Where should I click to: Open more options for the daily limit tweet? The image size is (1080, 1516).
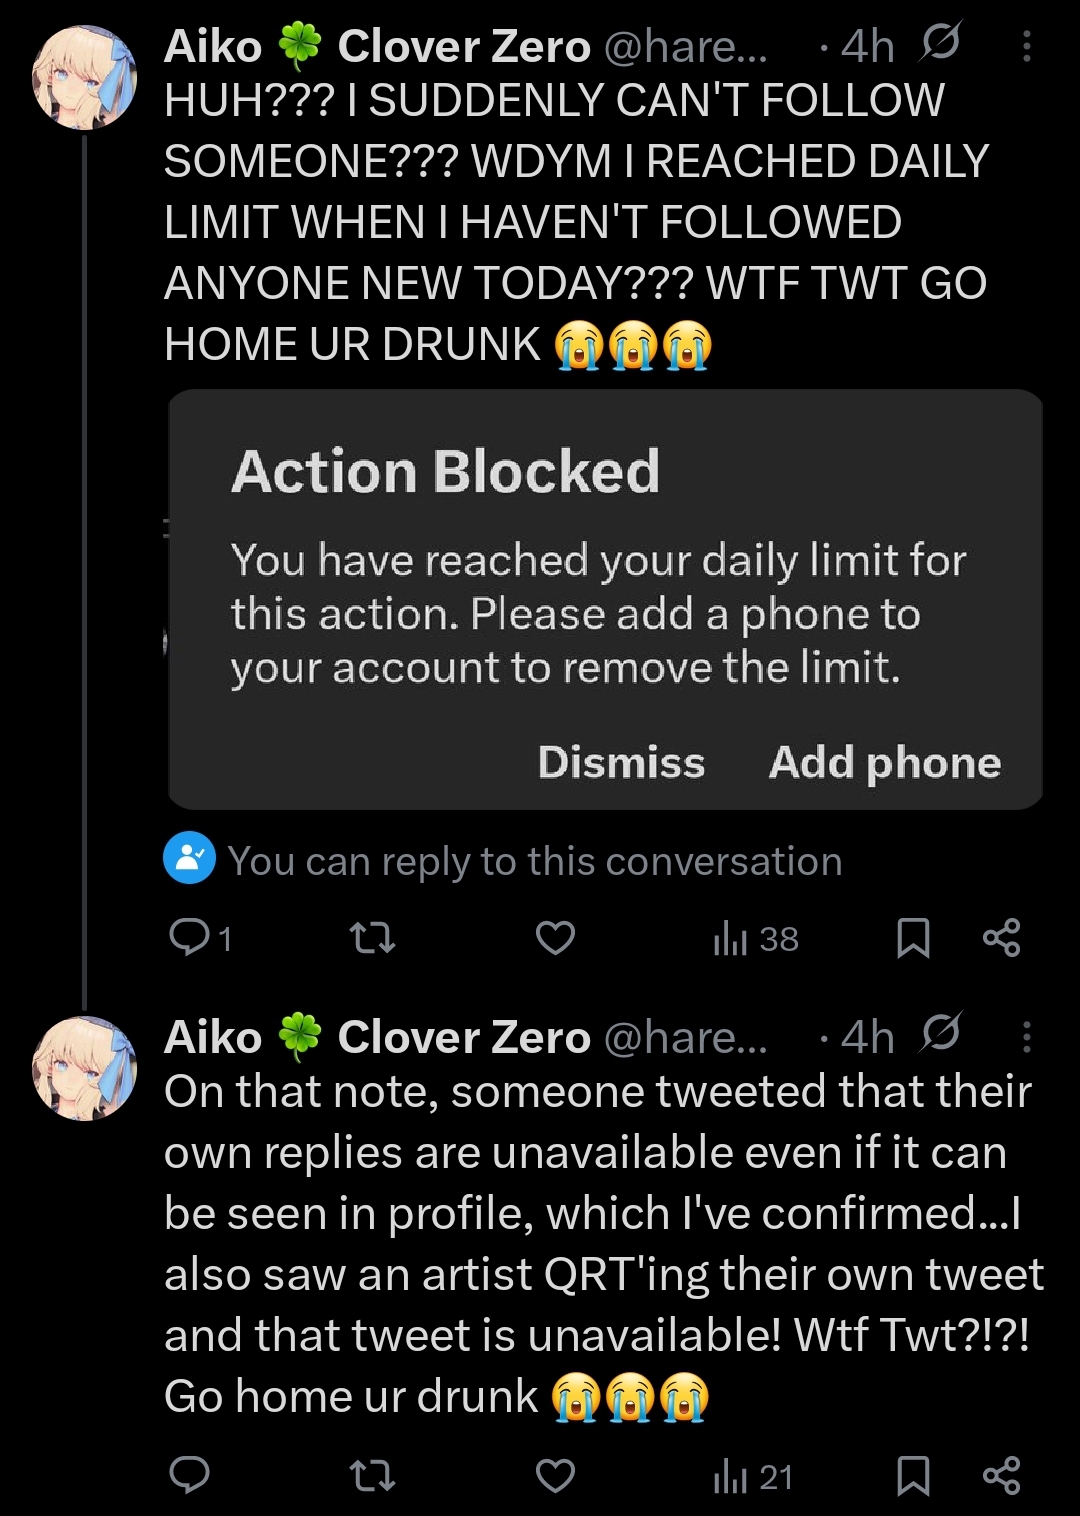coord(1027,46)
